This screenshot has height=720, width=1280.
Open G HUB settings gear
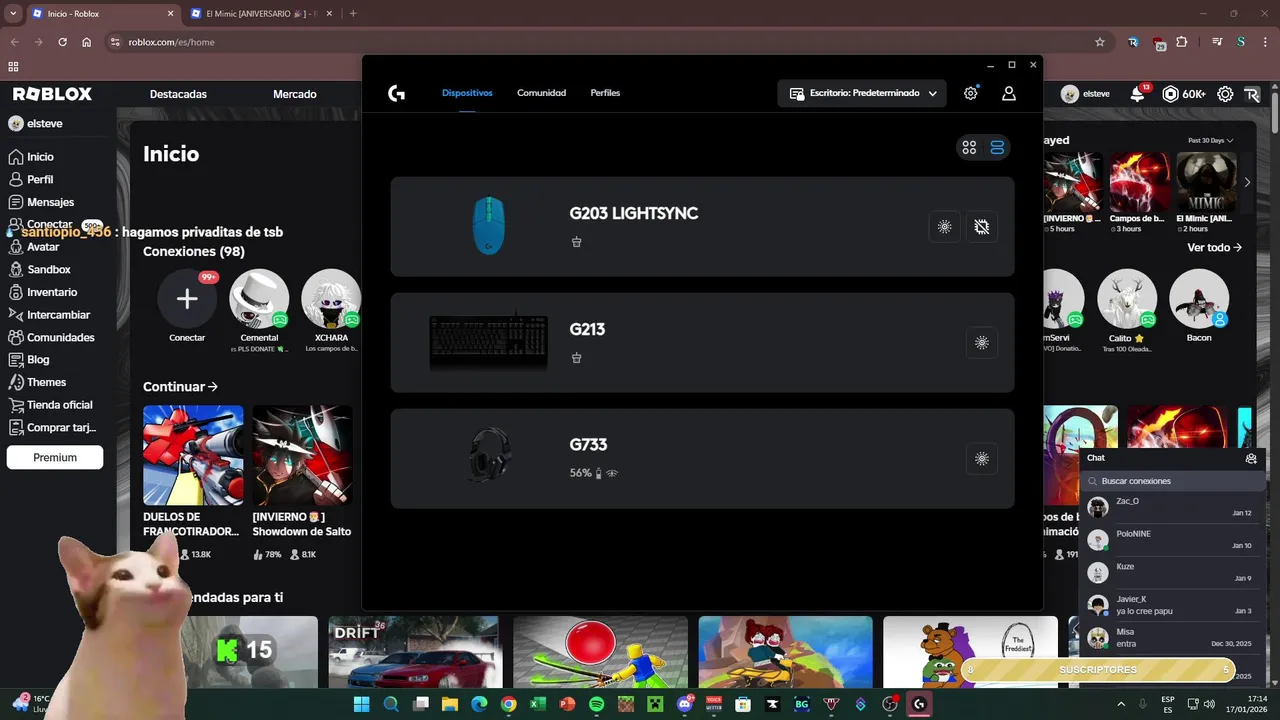click(x=971, y=93)
